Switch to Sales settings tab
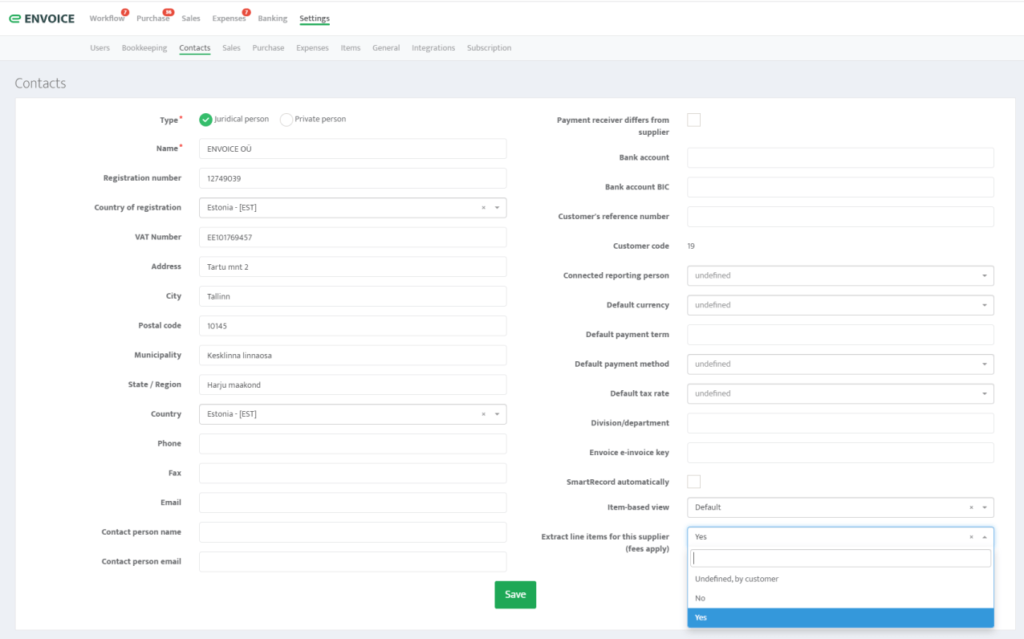 [231, 48]
